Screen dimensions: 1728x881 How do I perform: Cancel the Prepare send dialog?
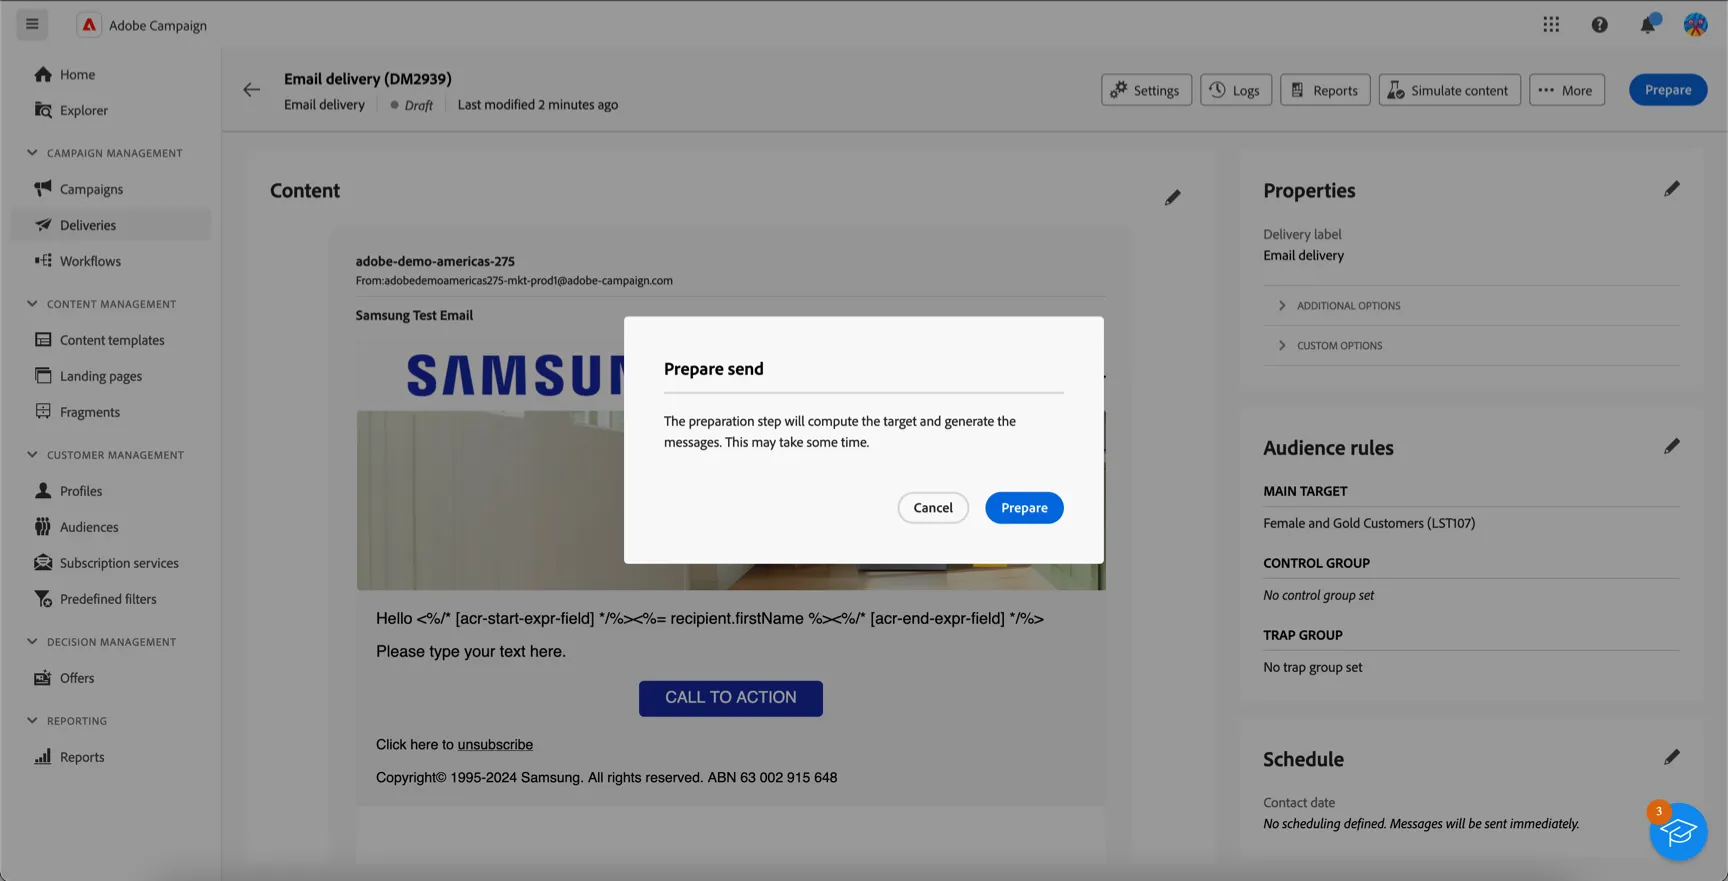point(933,508)
